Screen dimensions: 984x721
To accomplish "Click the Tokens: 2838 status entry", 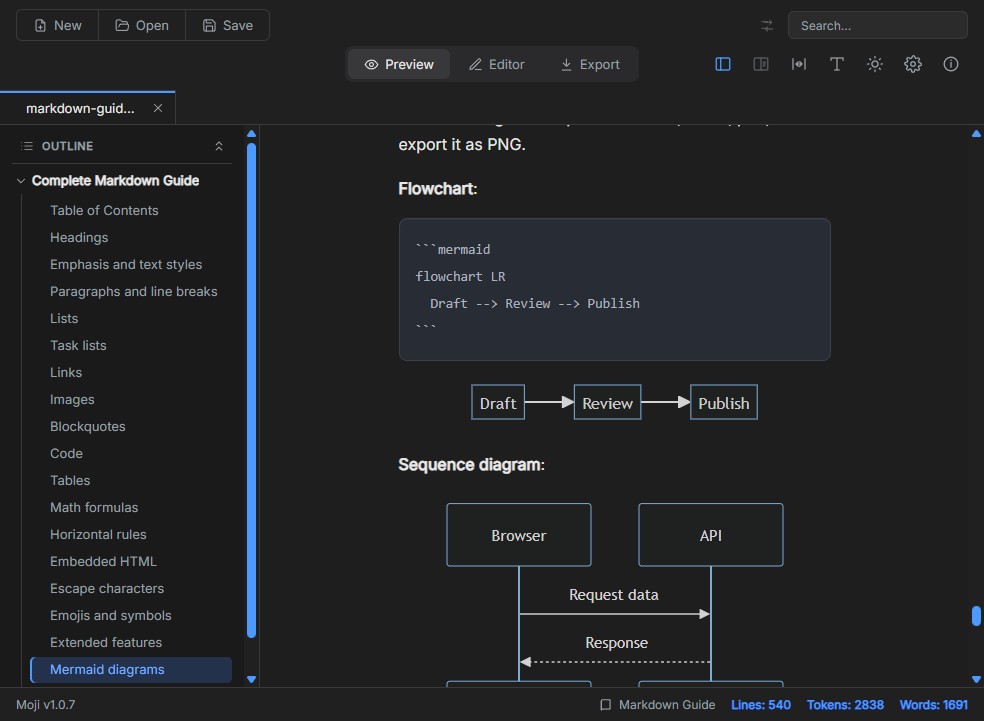I will 845,705.
